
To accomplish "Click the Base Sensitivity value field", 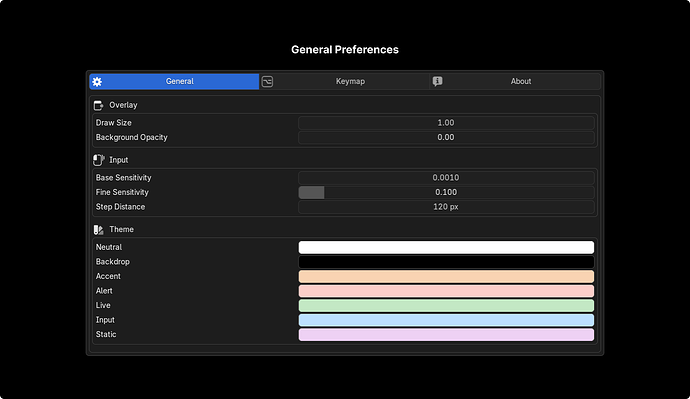I will pyautogui.click(x=446, y=178).
